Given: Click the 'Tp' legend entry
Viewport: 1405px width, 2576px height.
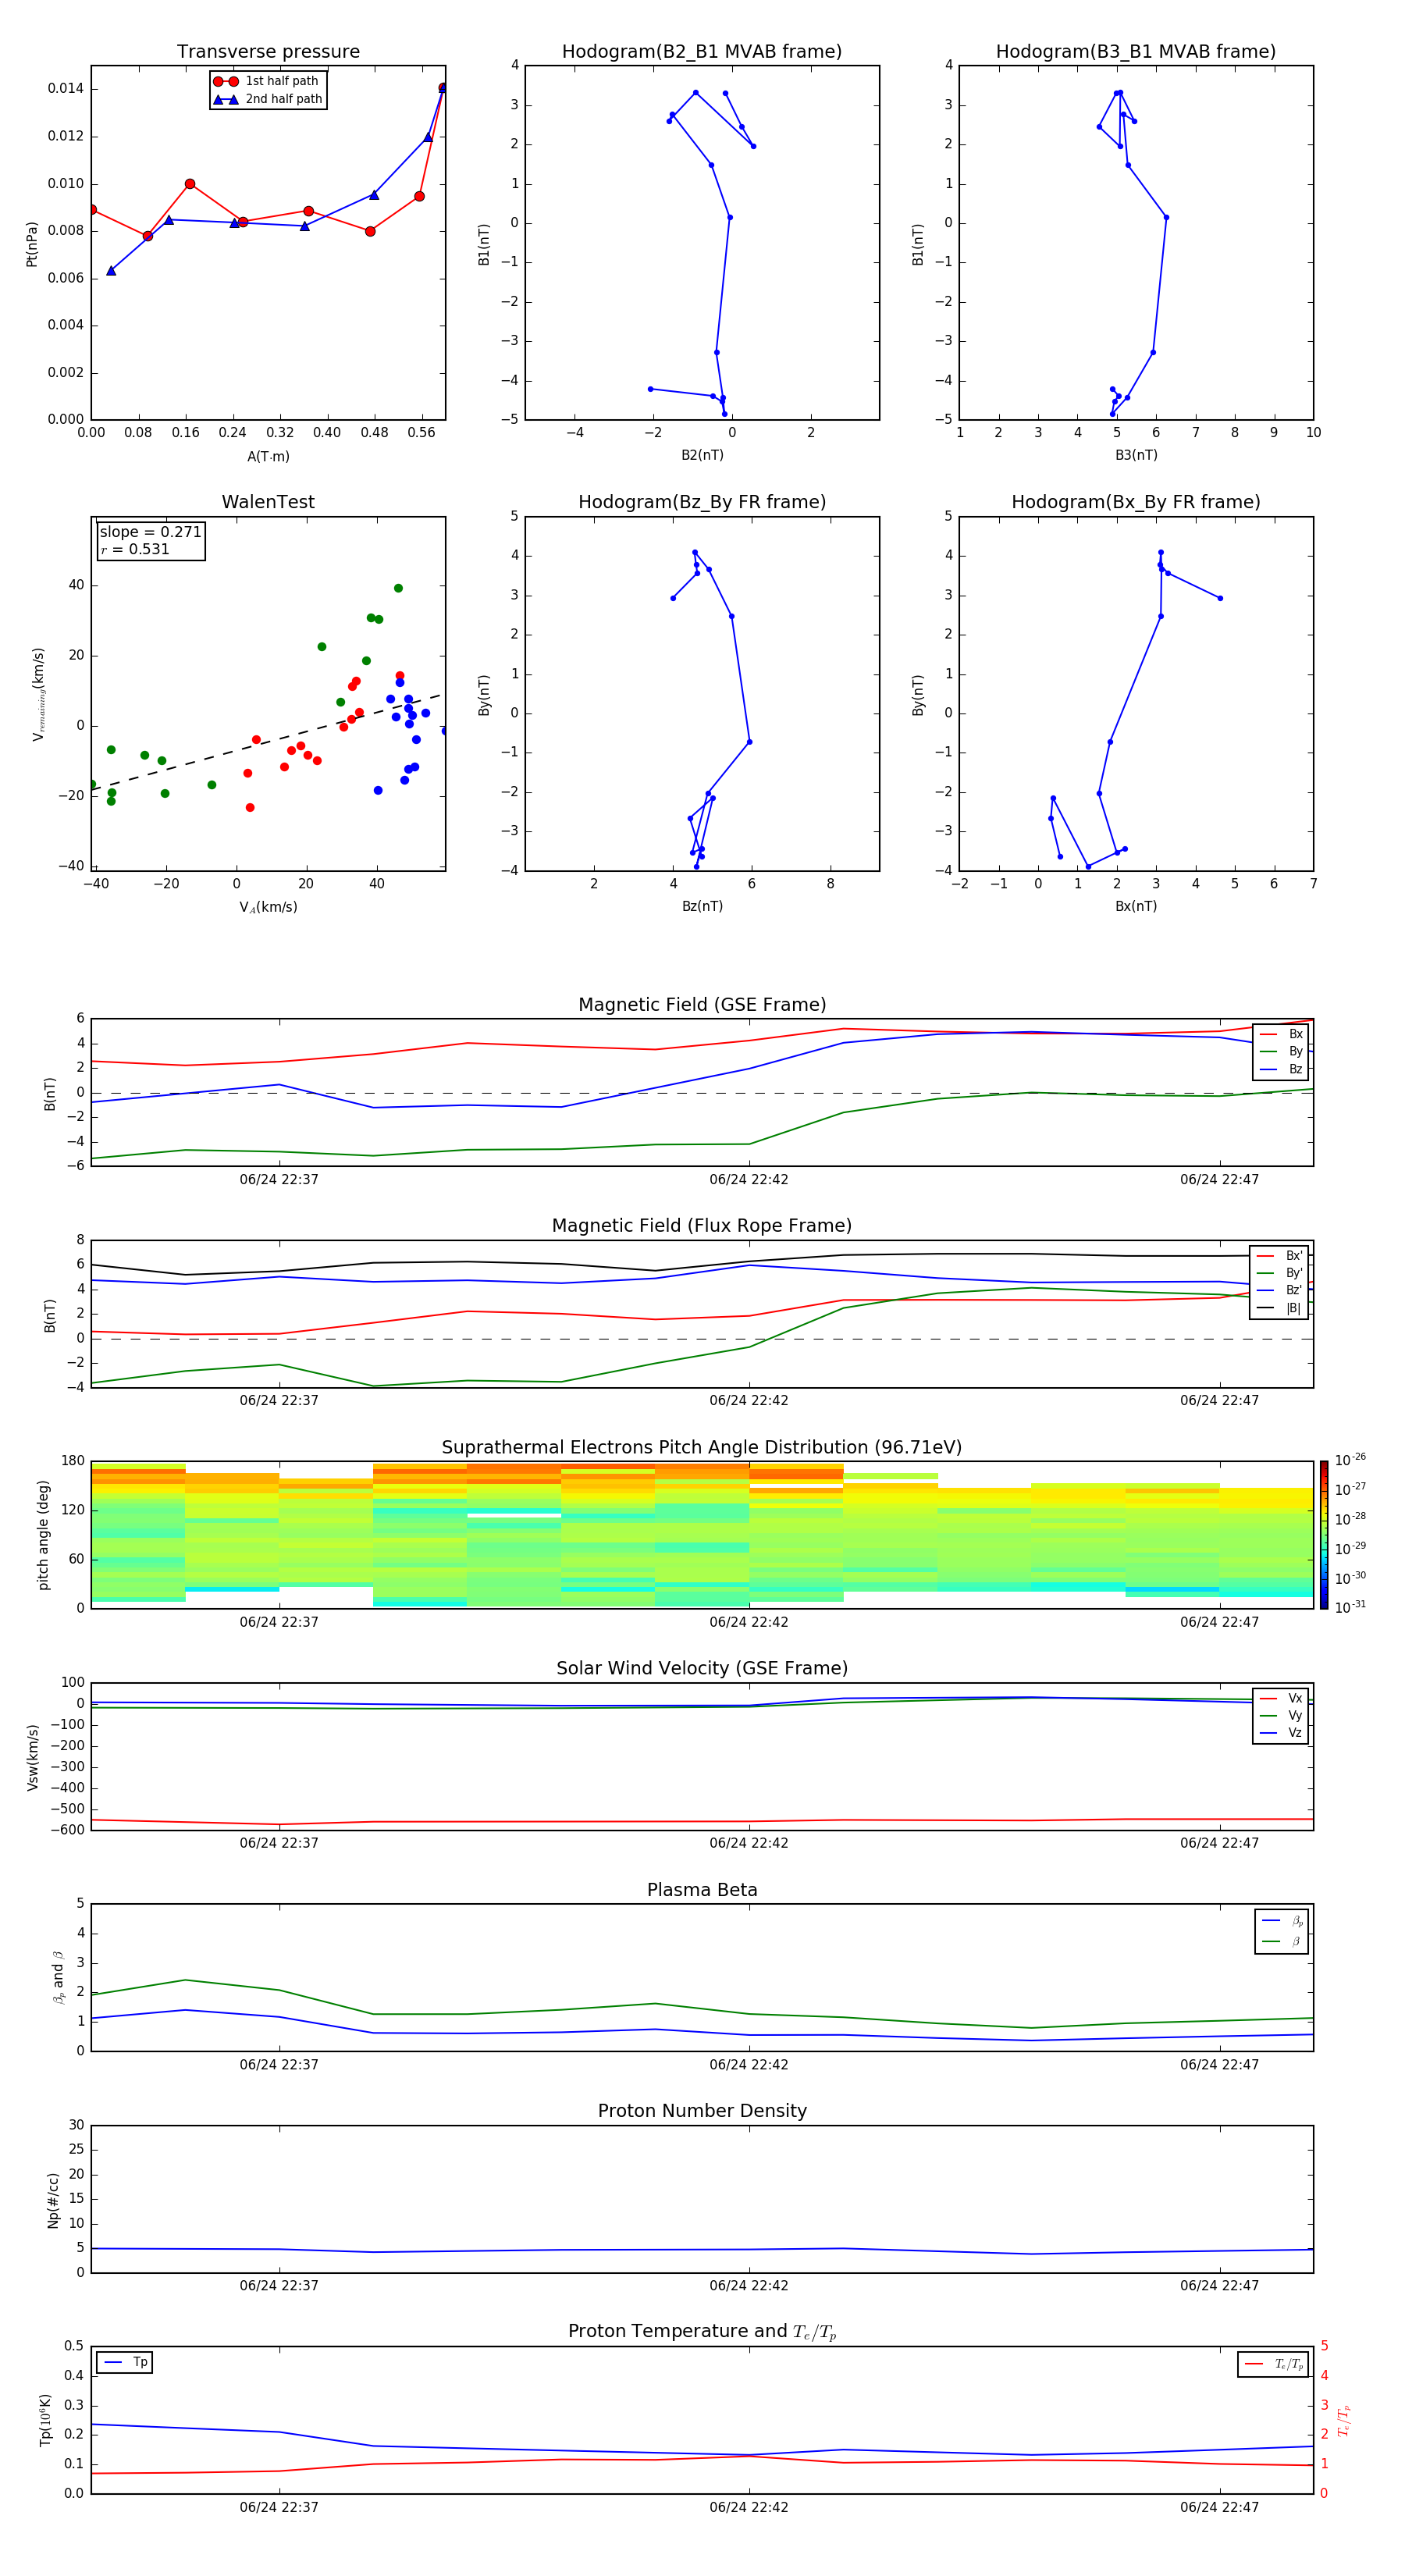Looking at the screenshot, I should click(125, 2363).
